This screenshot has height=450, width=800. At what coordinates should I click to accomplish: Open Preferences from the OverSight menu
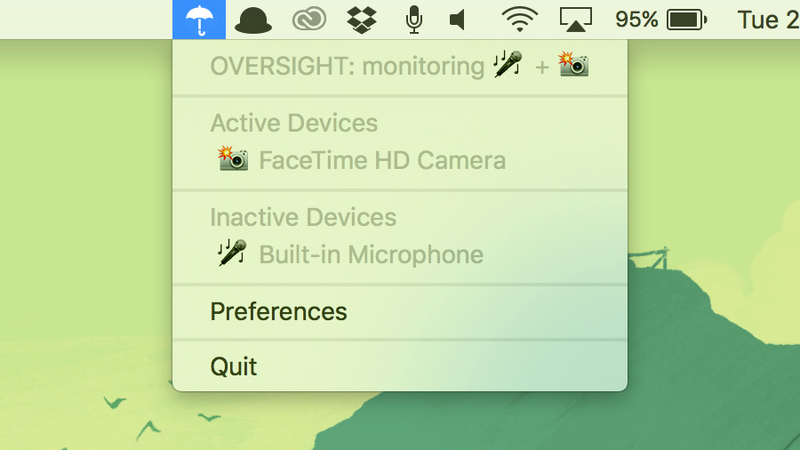(400, 312)
